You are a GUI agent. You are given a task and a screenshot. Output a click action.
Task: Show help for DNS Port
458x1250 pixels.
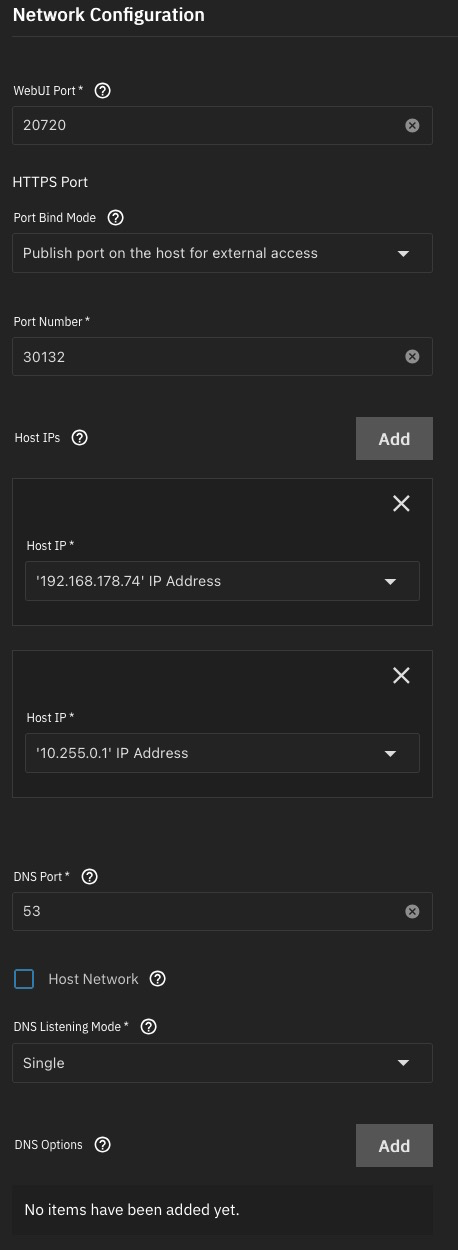click(89, 876)
